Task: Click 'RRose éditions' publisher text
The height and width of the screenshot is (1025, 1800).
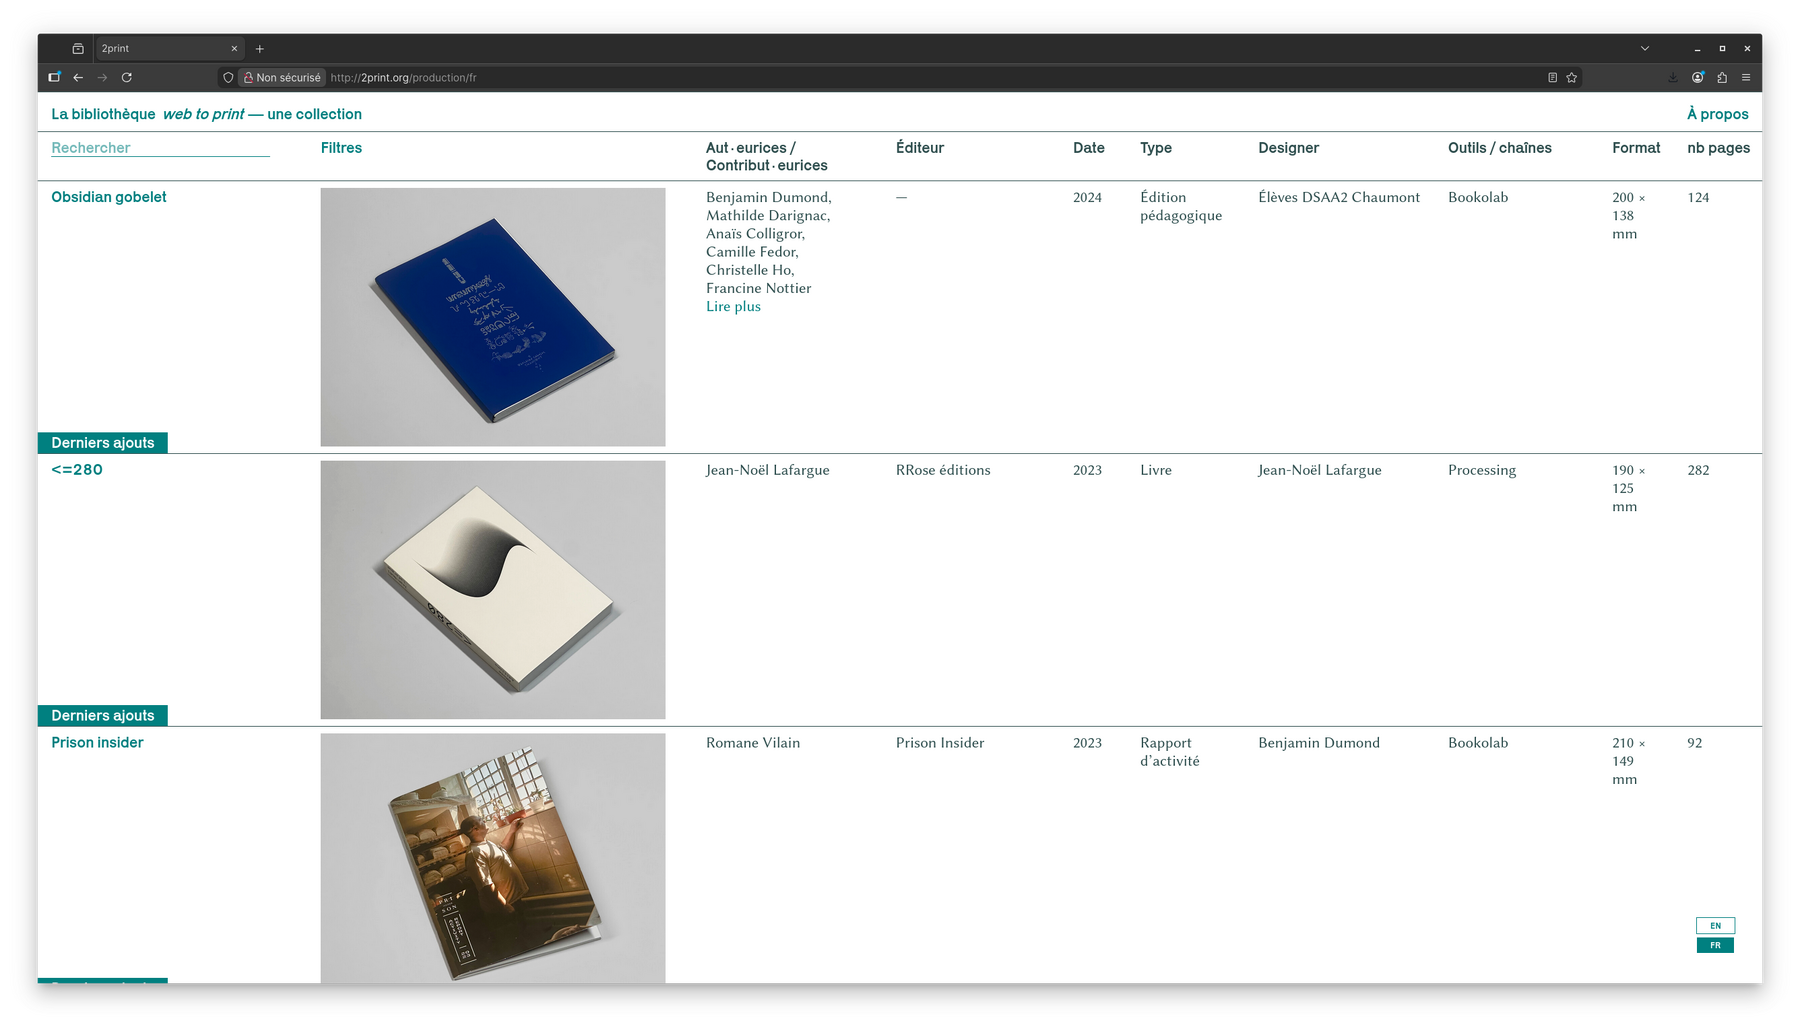Action: (x=943, y=470)
